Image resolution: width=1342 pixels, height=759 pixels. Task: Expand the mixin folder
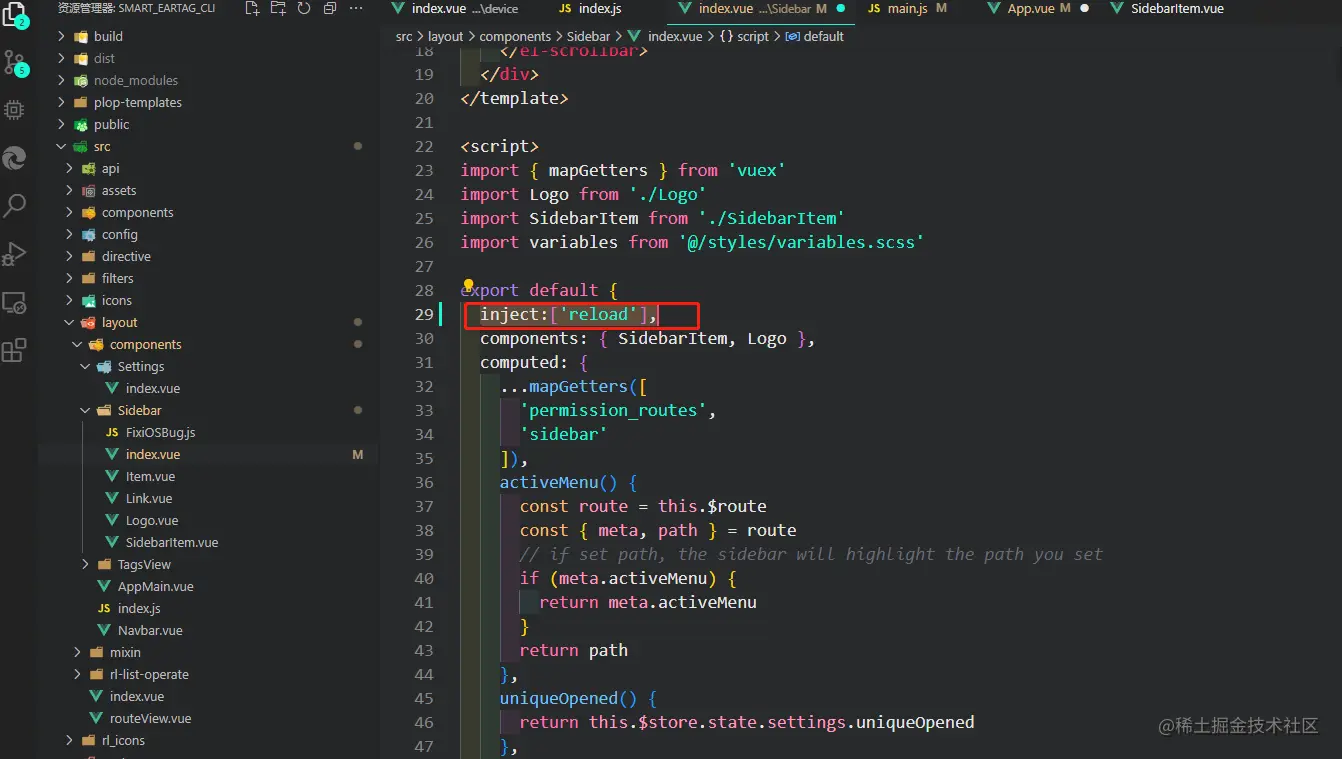pyautogui.click(x=78, y=652)
